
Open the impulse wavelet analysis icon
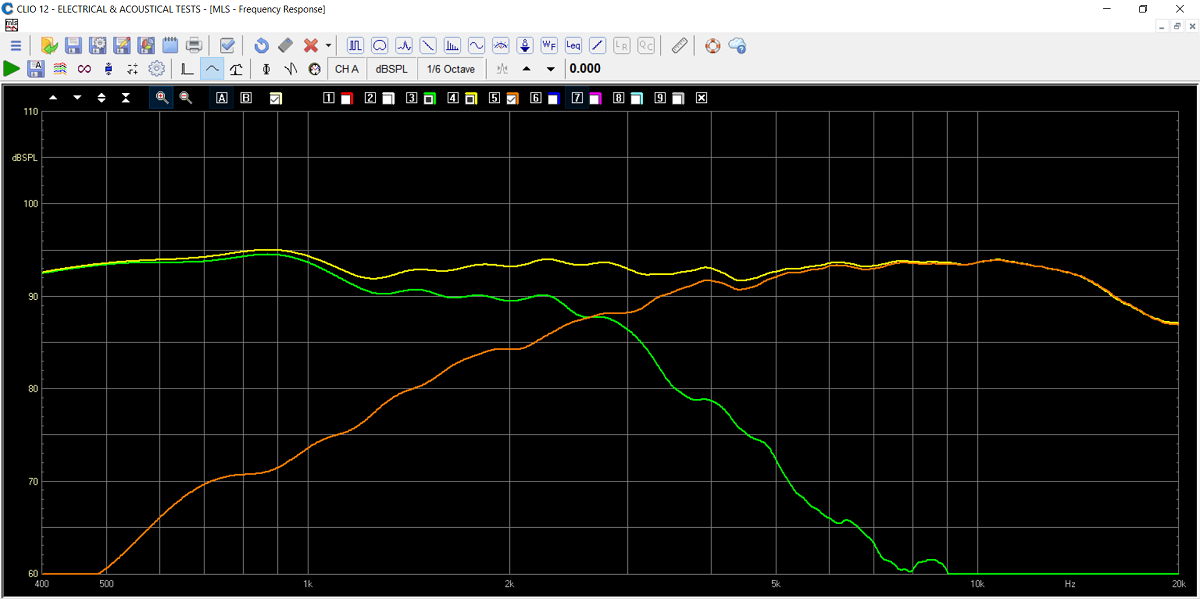coord(404,45)
